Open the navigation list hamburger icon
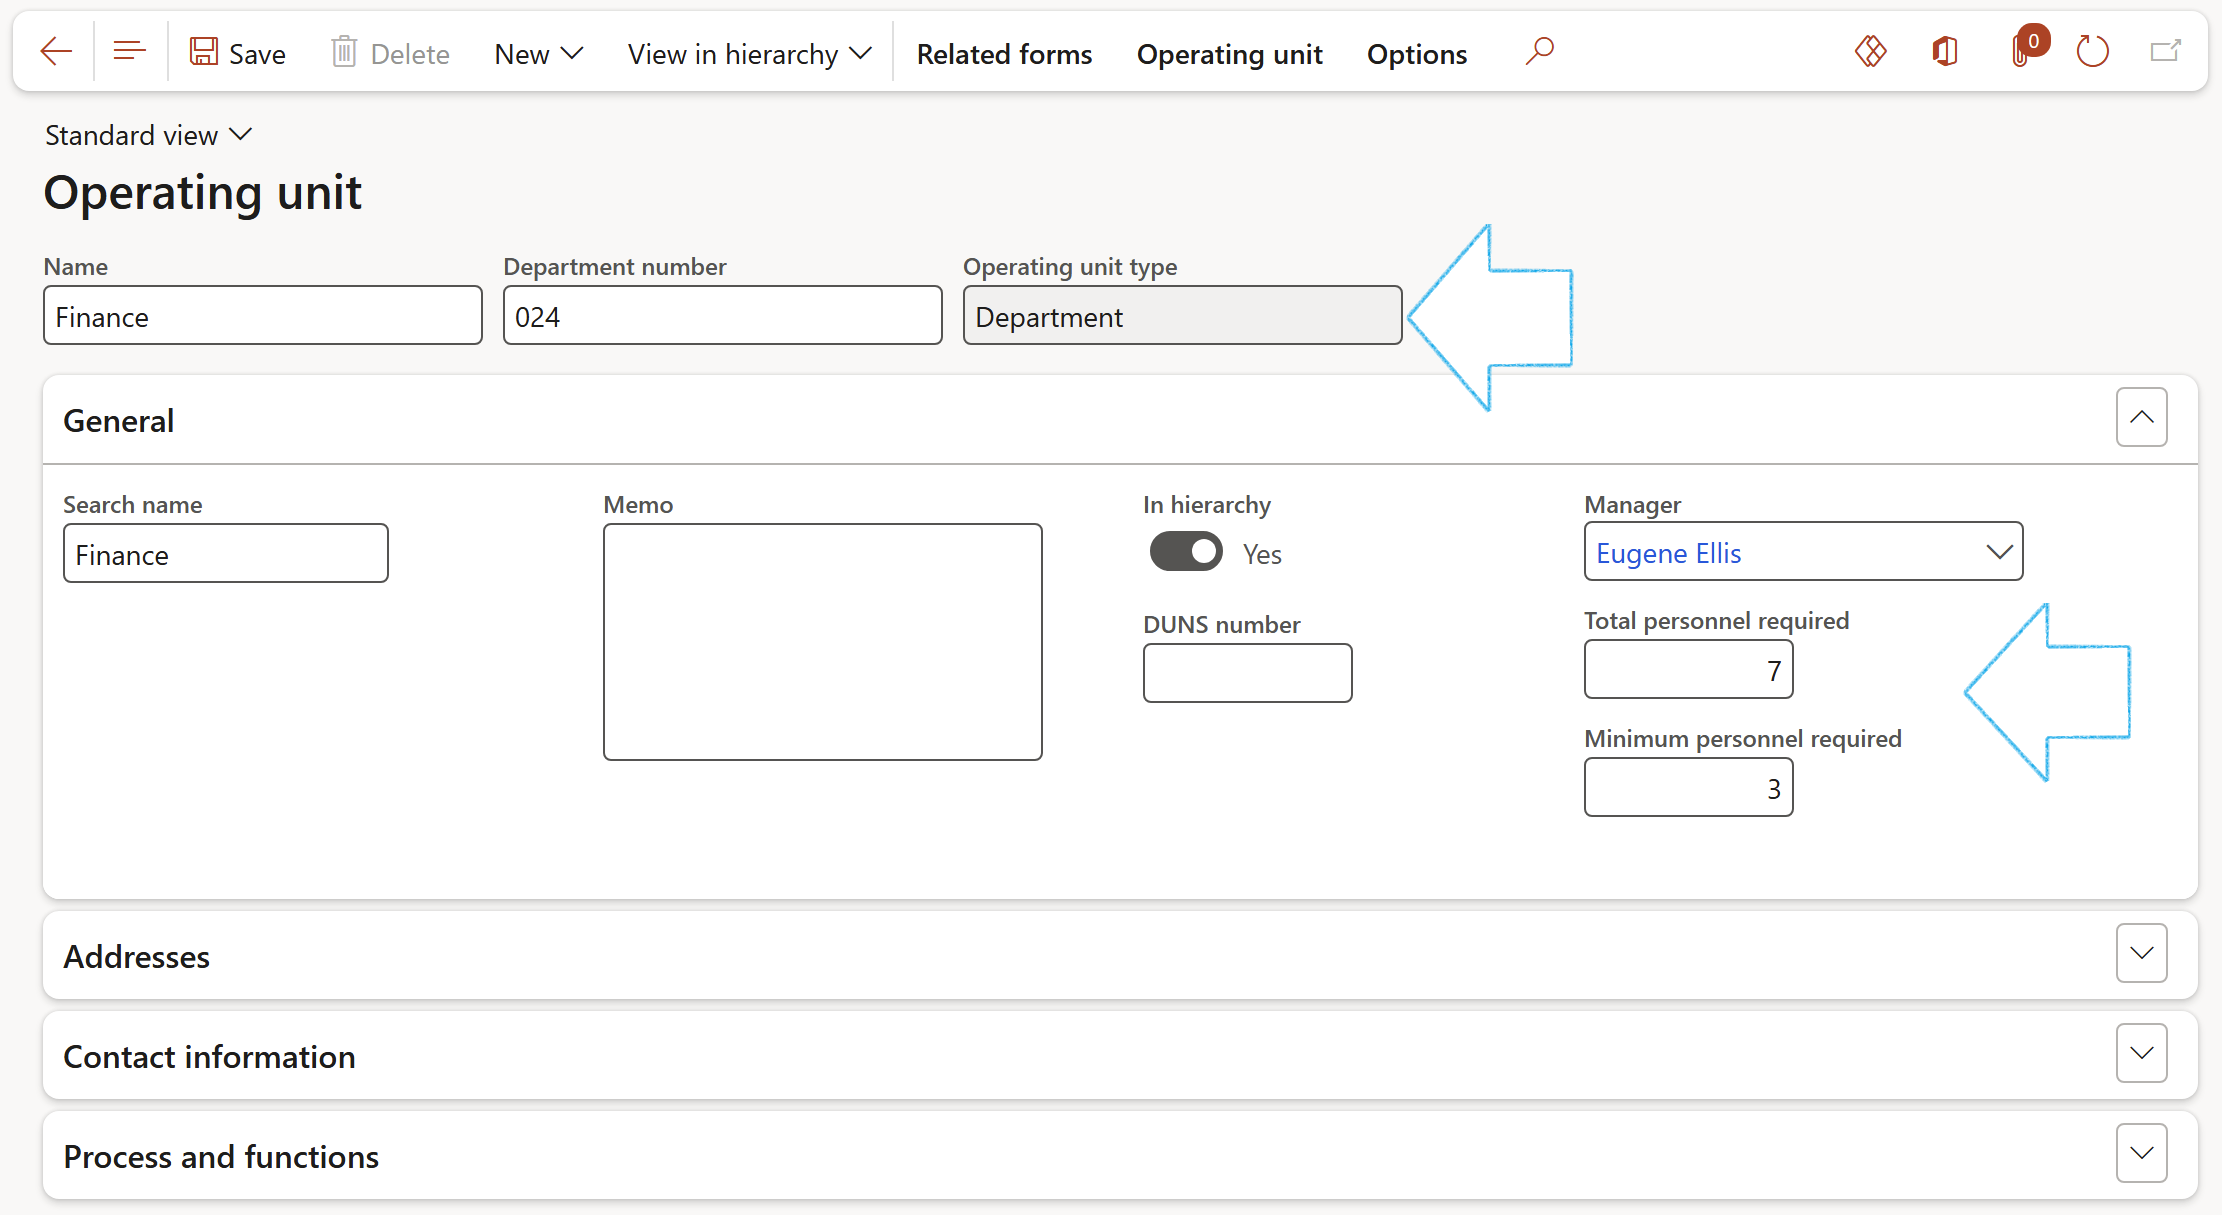Viewport: 2222px width, 1215px height. coord(130,52)
